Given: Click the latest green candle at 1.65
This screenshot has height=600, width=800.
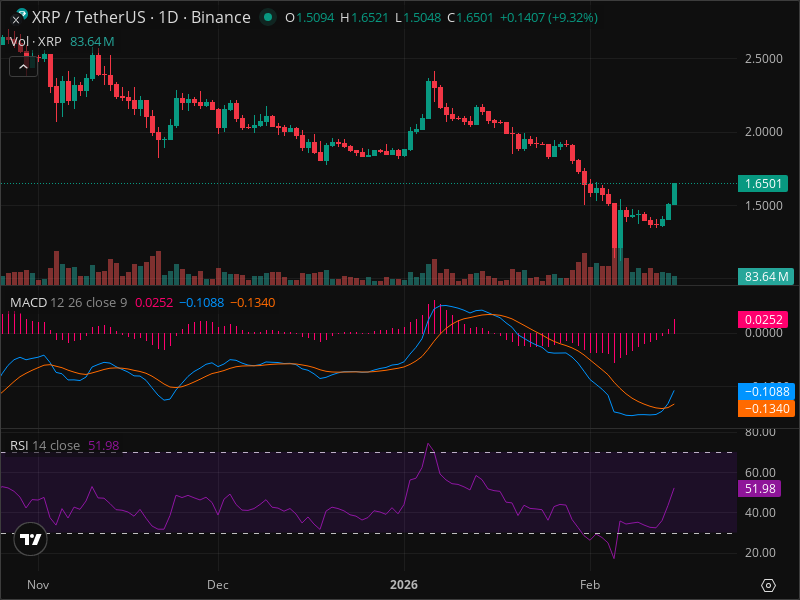Looking at the screenshot, I should (674, 194).
